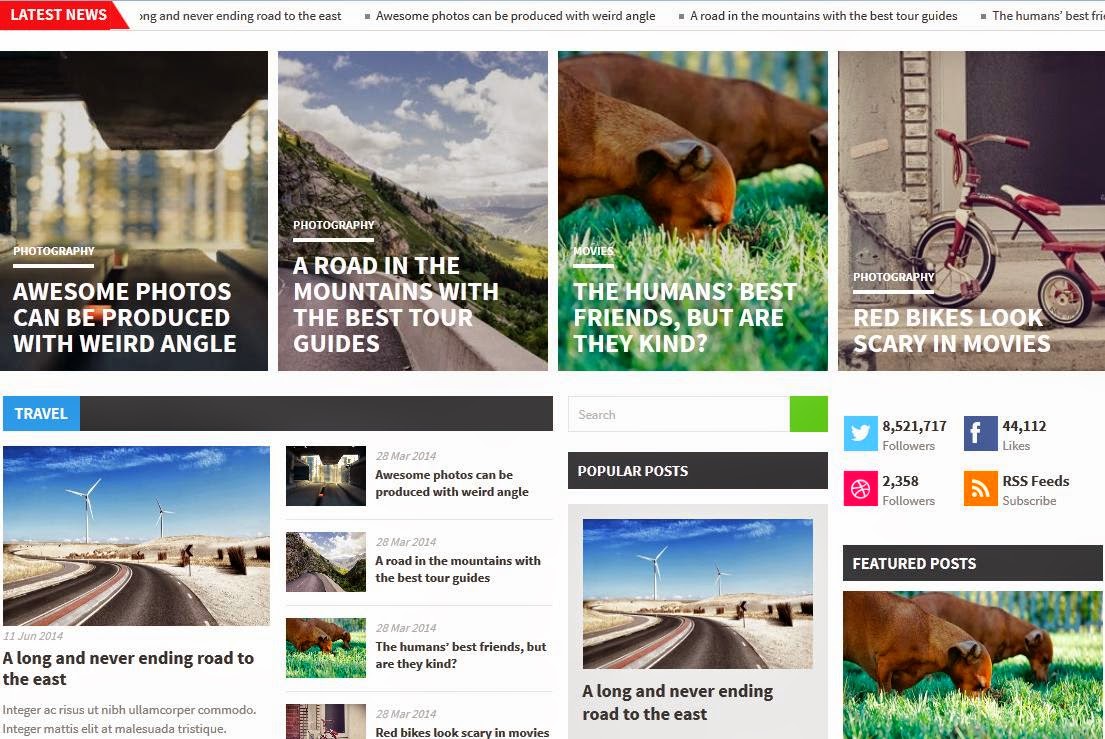The width and height of the screenshot is (1105, 739).
Task: Click the green search submit button
Action: point(808,414)
